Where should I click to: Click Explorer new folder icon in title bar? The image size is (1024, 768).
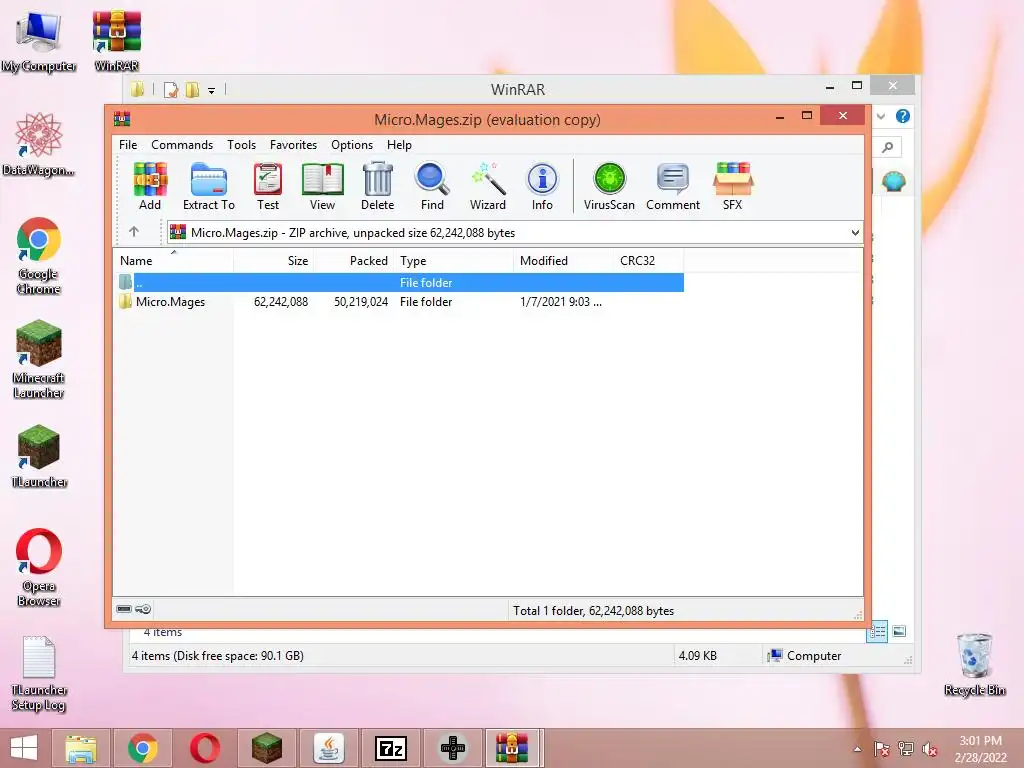(192, 89)
